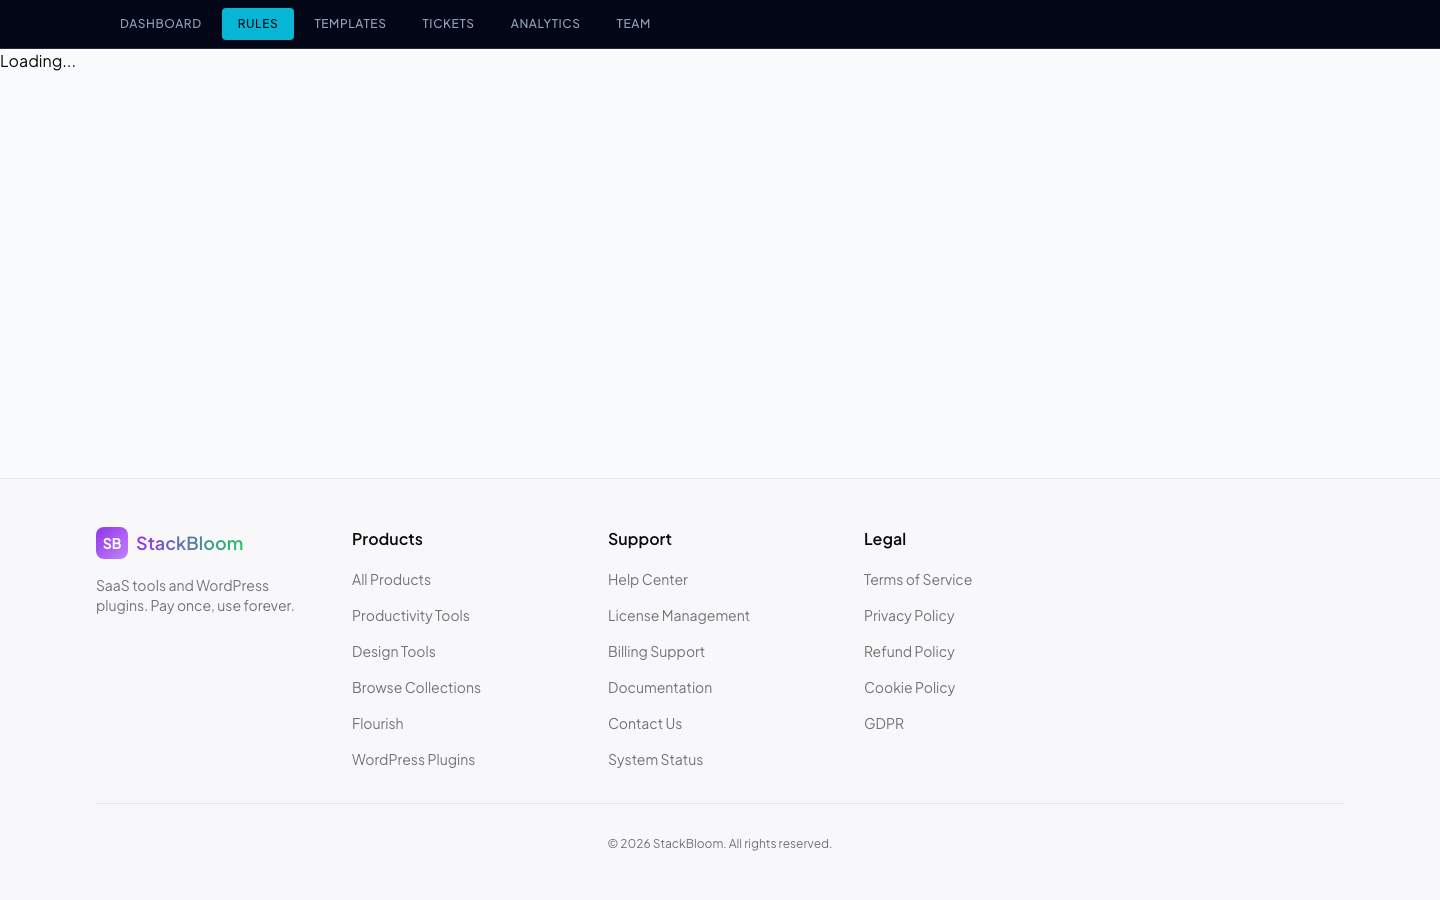Open the Tickets section
This screenshot has height=900, width=1440.
pyautogui.click(x=447, y=23)
